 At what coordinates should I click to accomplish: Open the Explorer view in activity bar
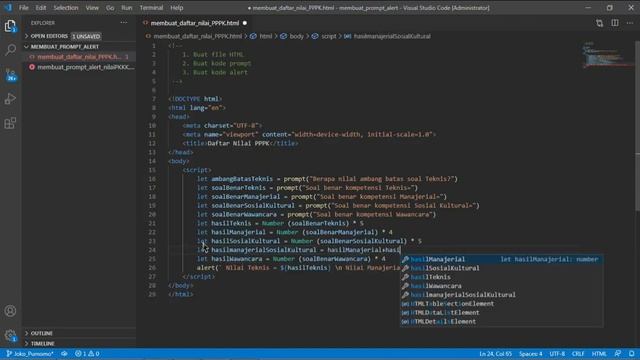point(10,26)
